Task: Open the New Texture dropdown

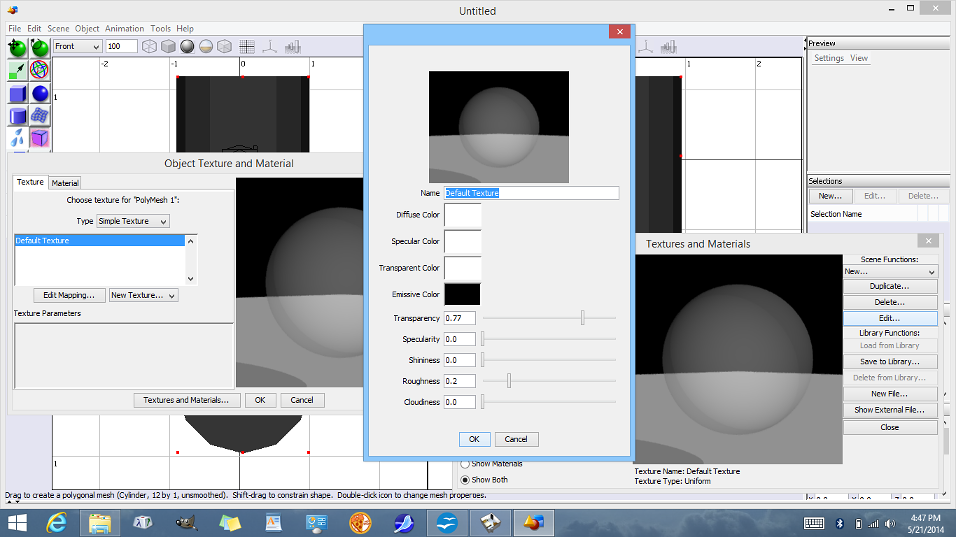Action: [x=143, y=295]
